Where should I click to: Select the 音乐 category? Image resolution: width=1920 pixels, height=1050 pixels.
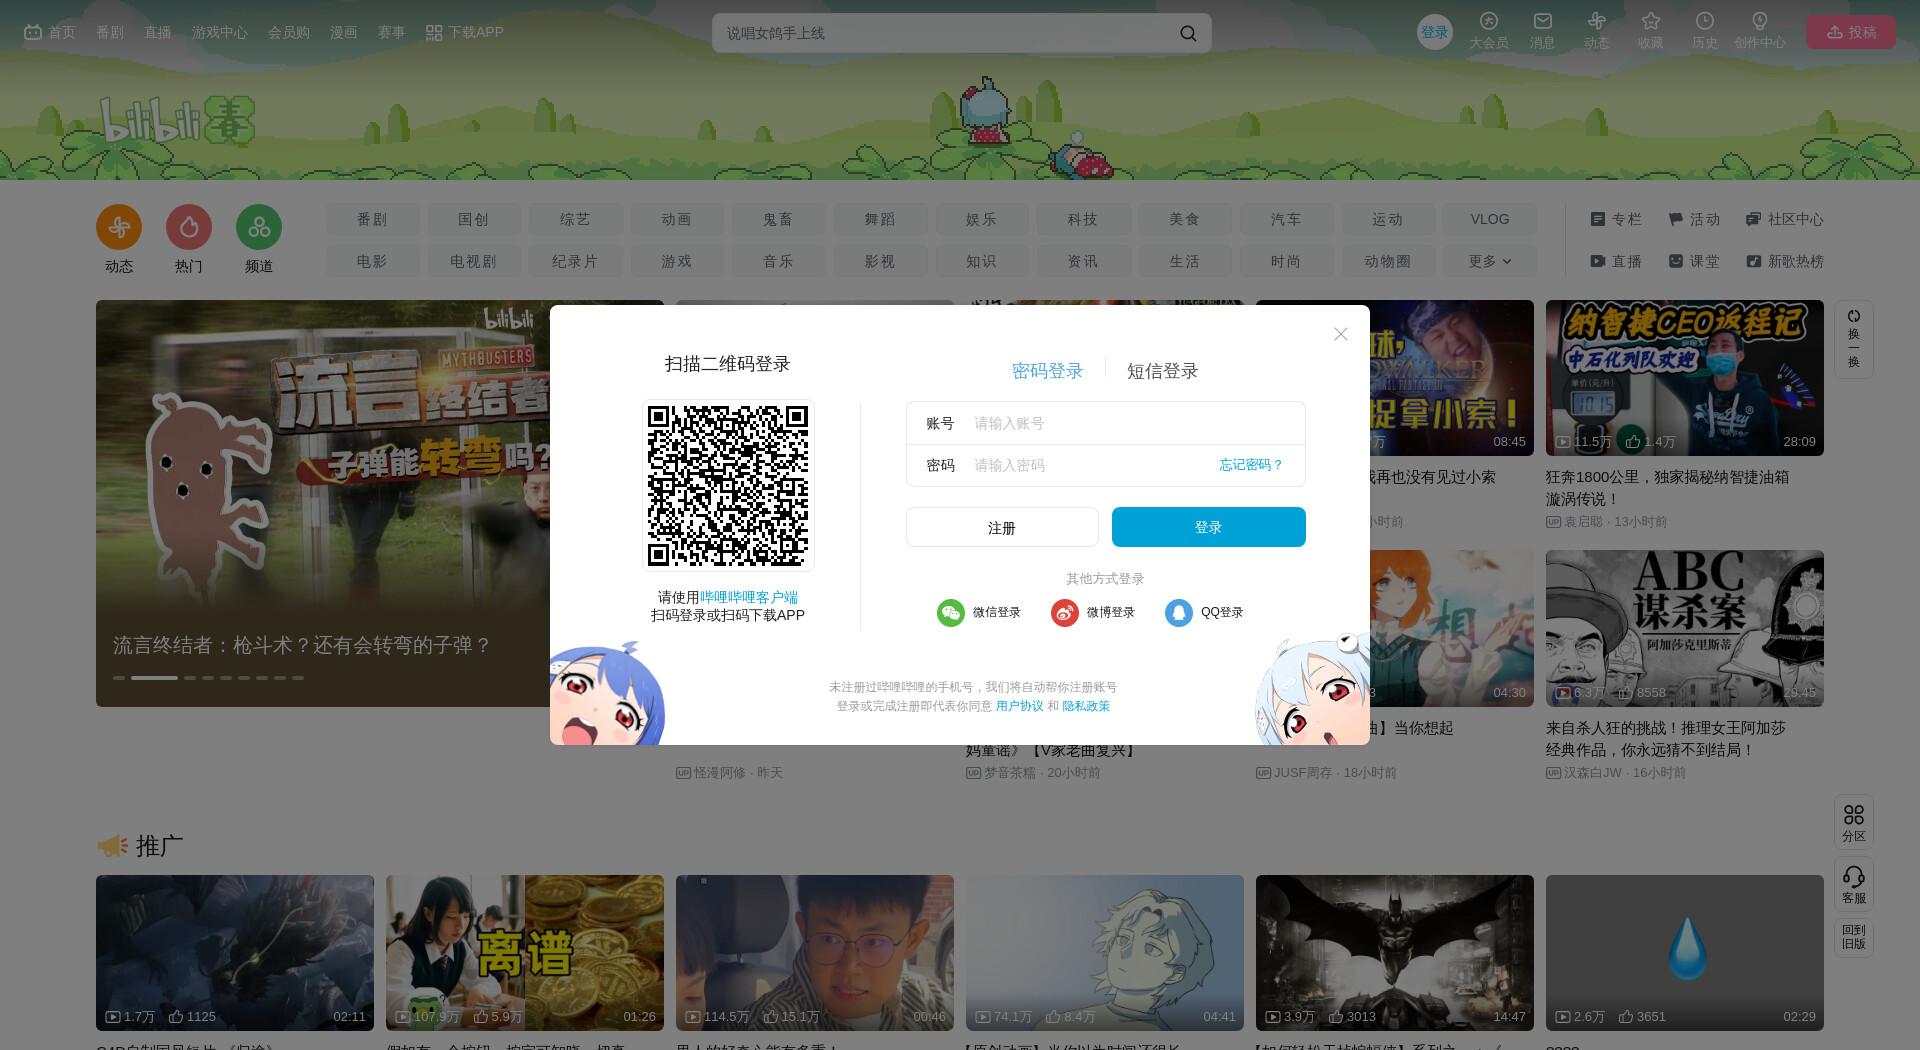pos(778,261)
